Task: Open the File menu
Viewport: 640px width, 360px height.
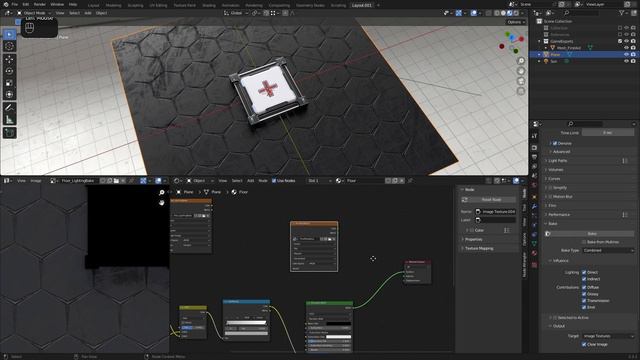Action: pyautogui.click(x=15, y=4)
